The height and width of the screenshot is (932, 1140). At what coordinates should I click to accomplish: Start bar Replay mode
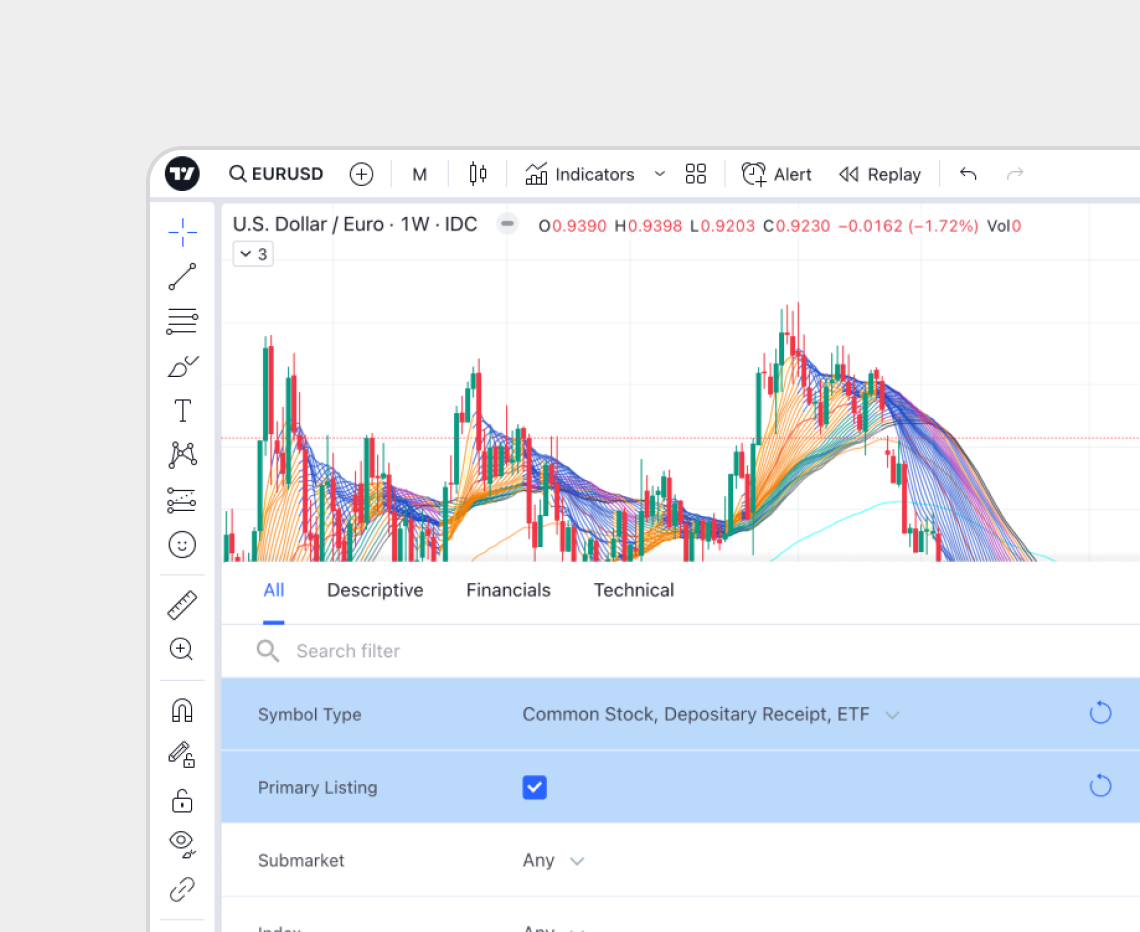pos(879,174)
